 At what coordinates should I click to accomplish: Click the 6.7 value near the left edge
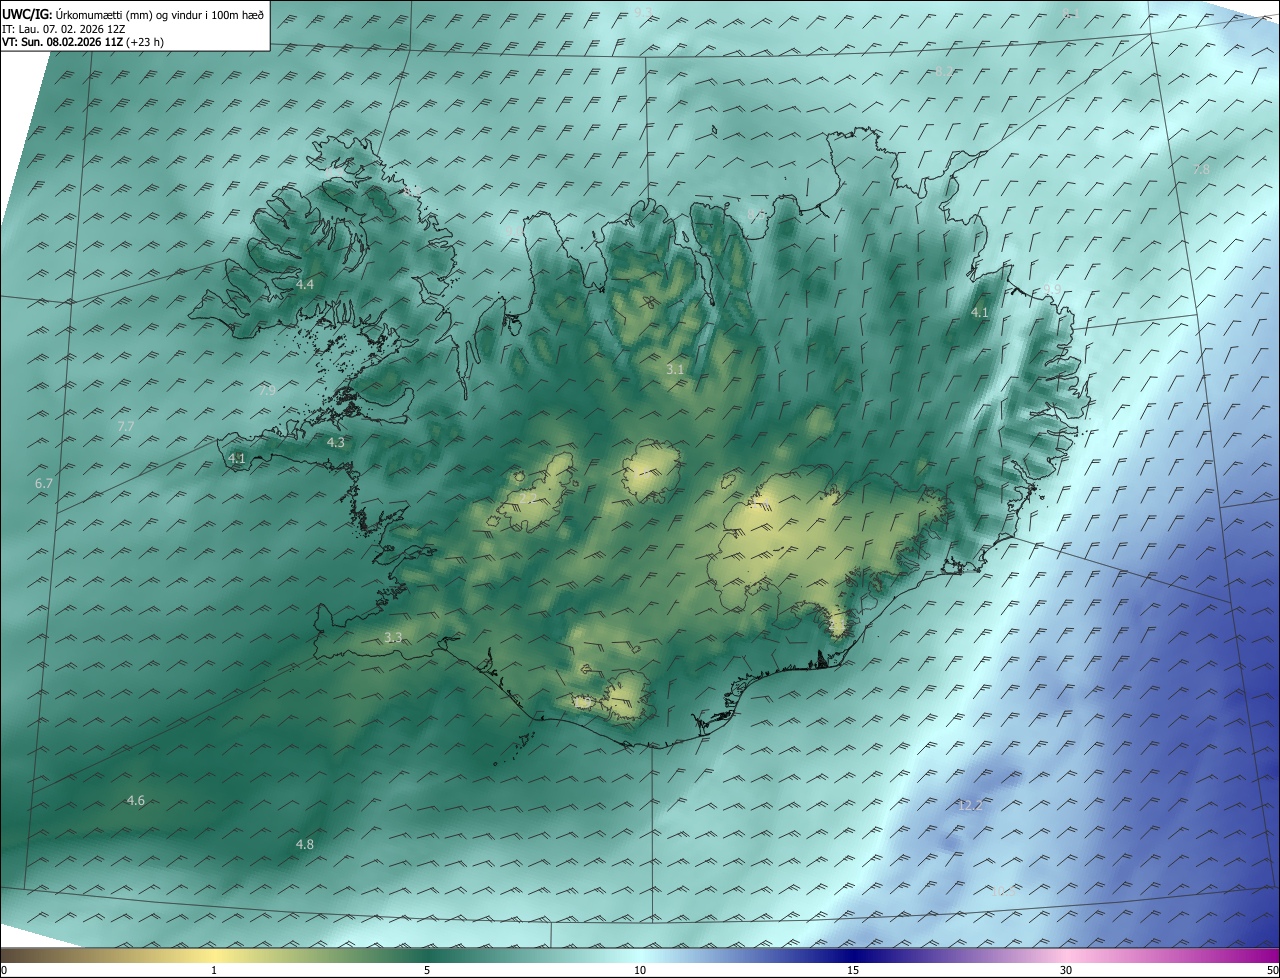[x=44, y=483]
